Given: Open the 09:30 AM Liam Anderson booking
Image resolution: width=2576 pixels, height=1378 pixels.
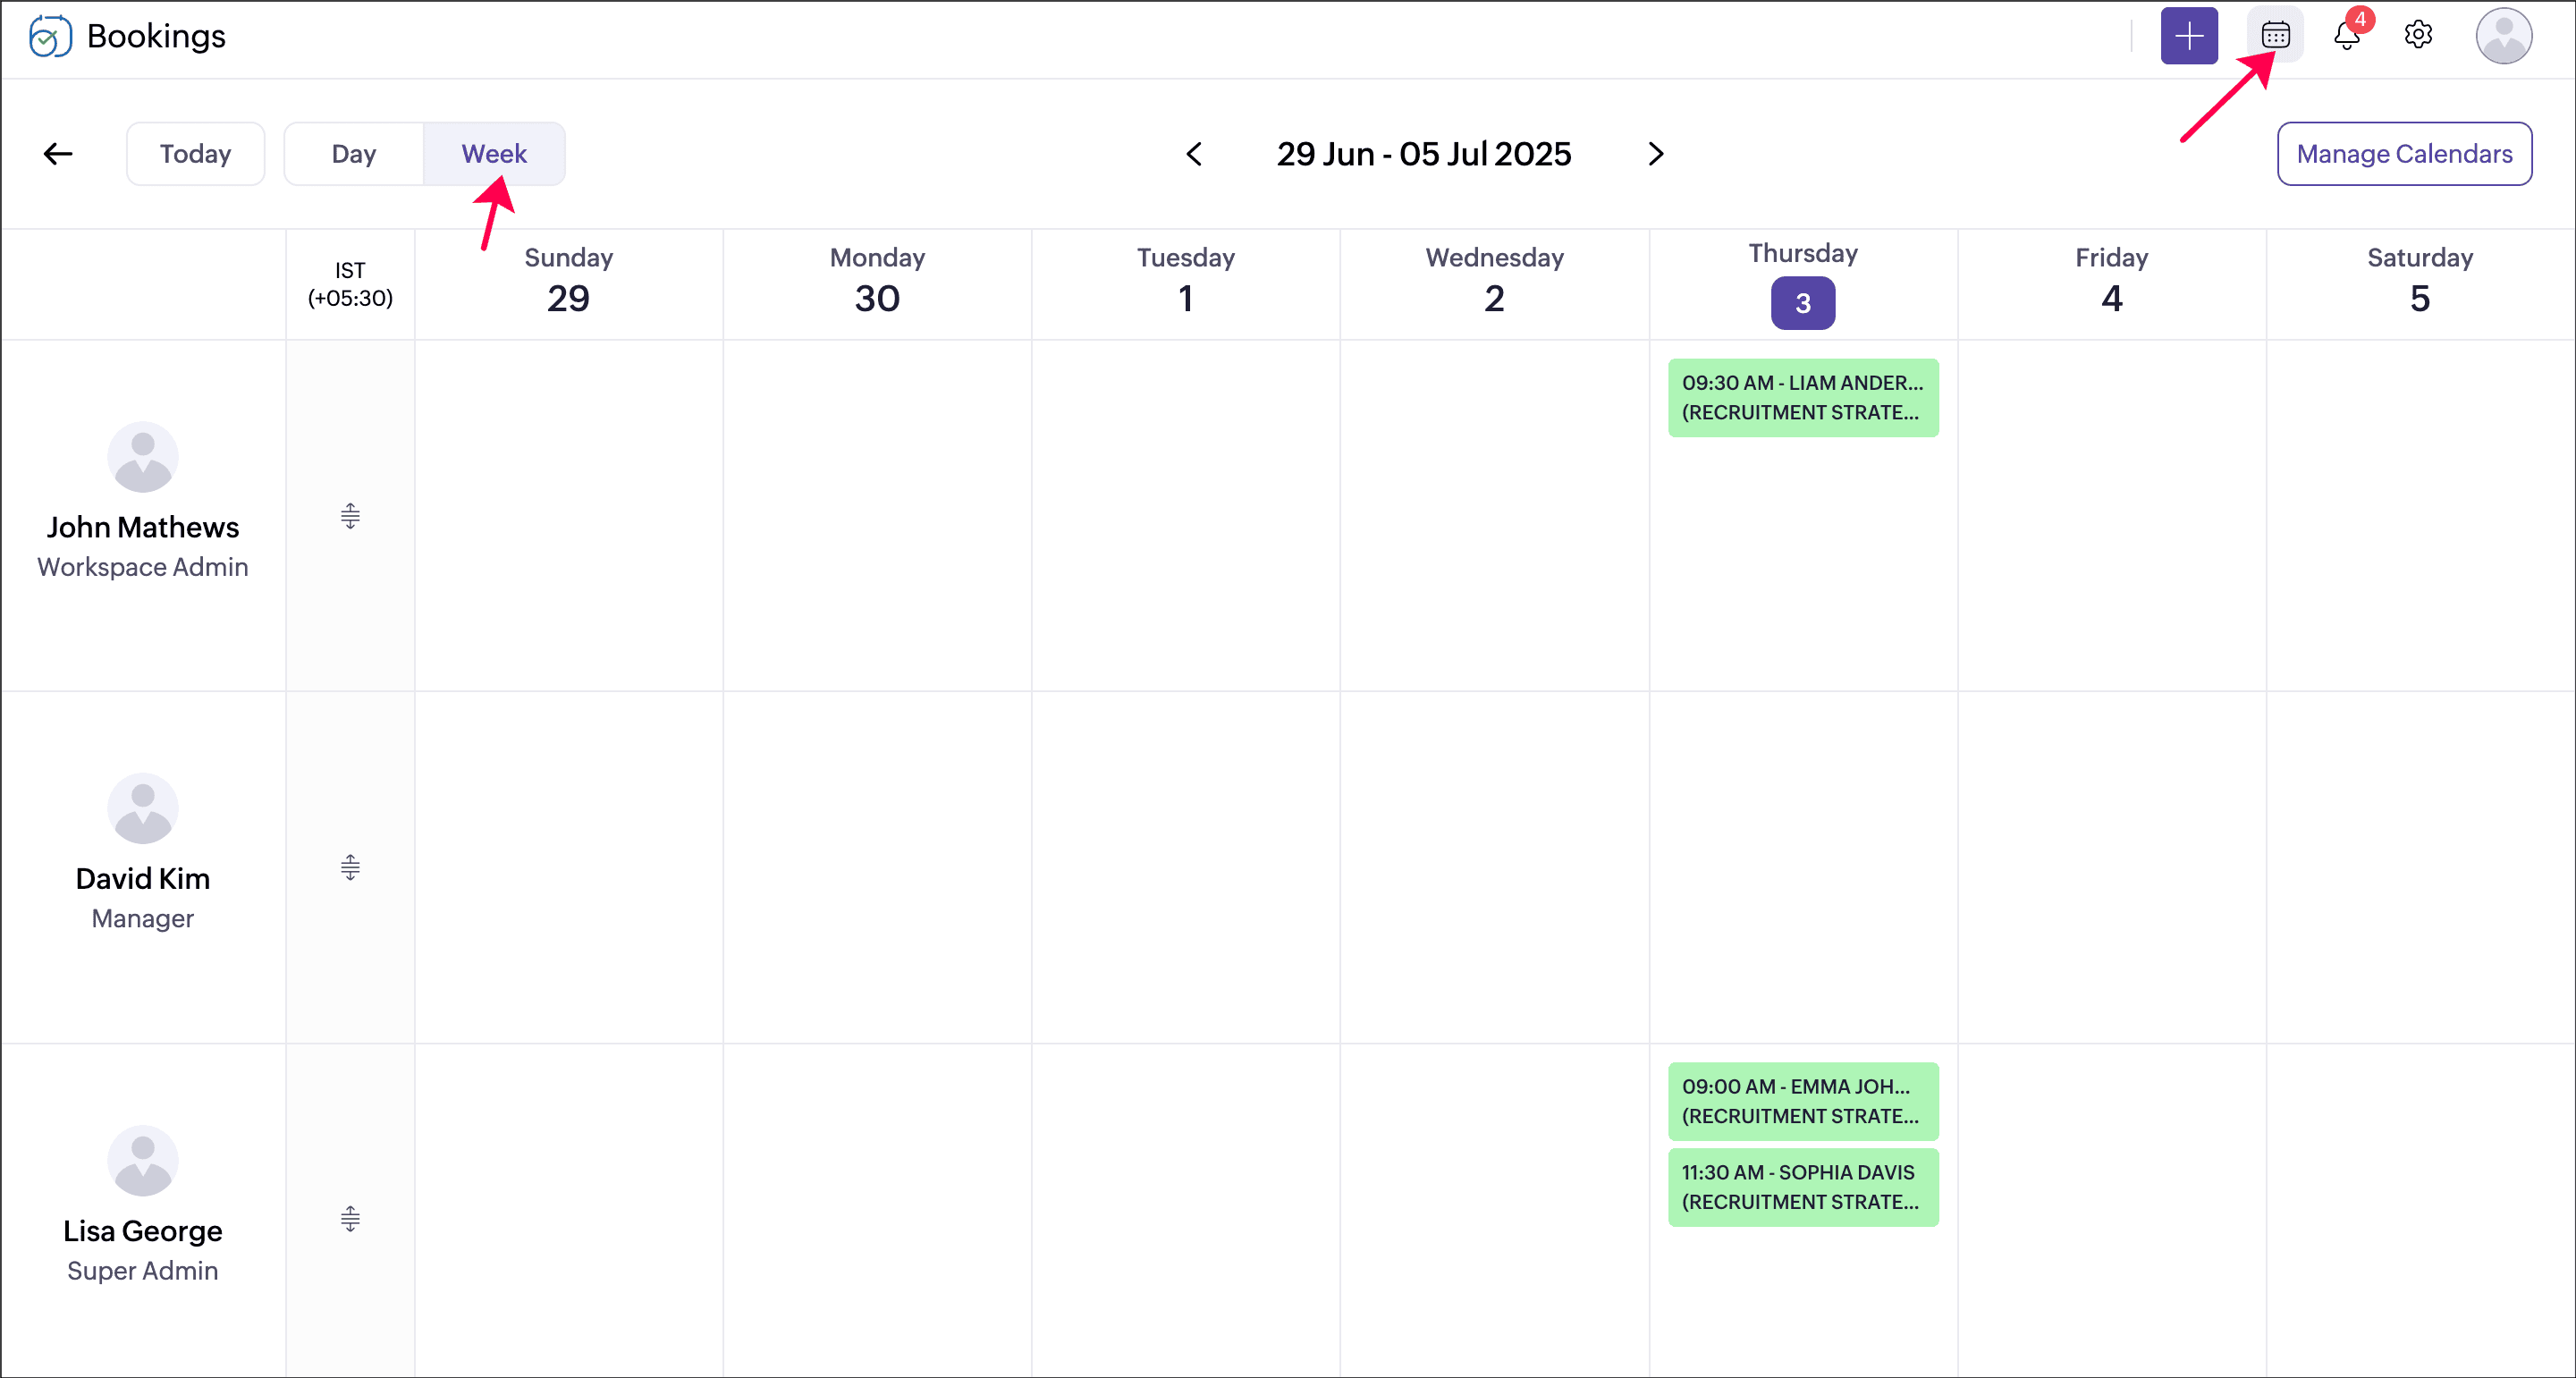Looking at the screenshot, I should (1802, 398).
